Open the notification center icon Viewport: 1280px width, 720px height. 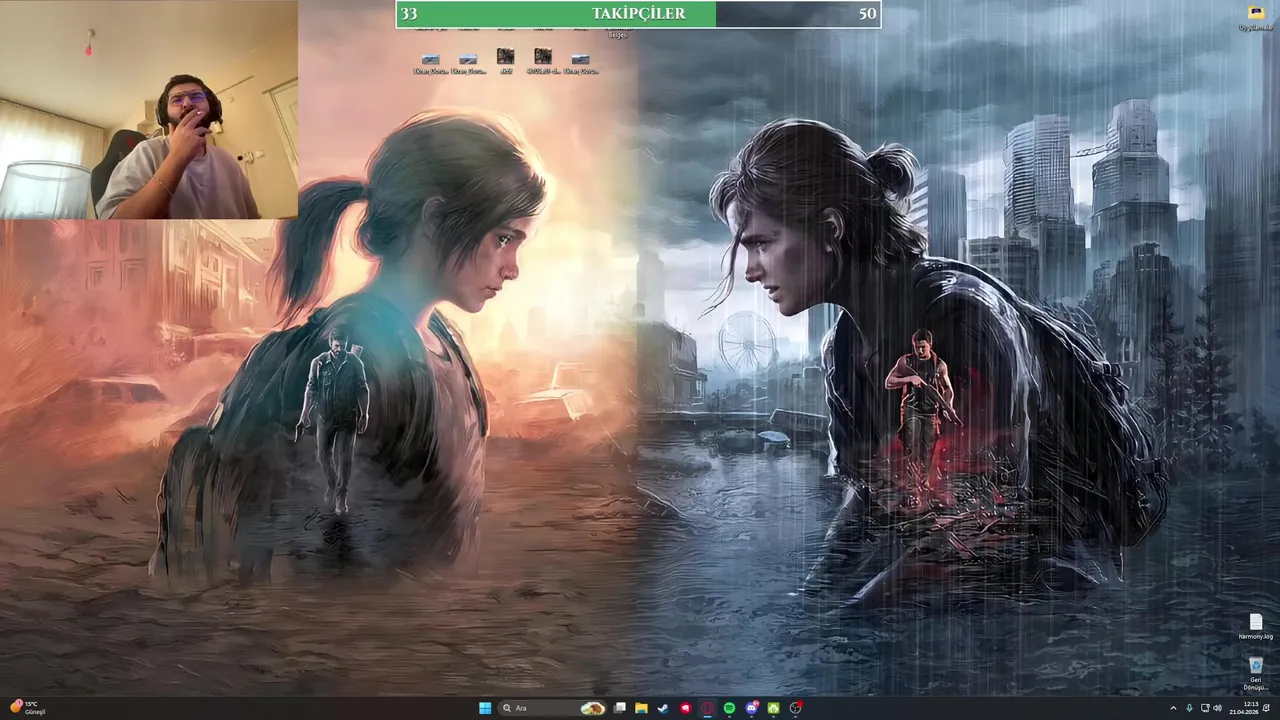(1267, 708)
